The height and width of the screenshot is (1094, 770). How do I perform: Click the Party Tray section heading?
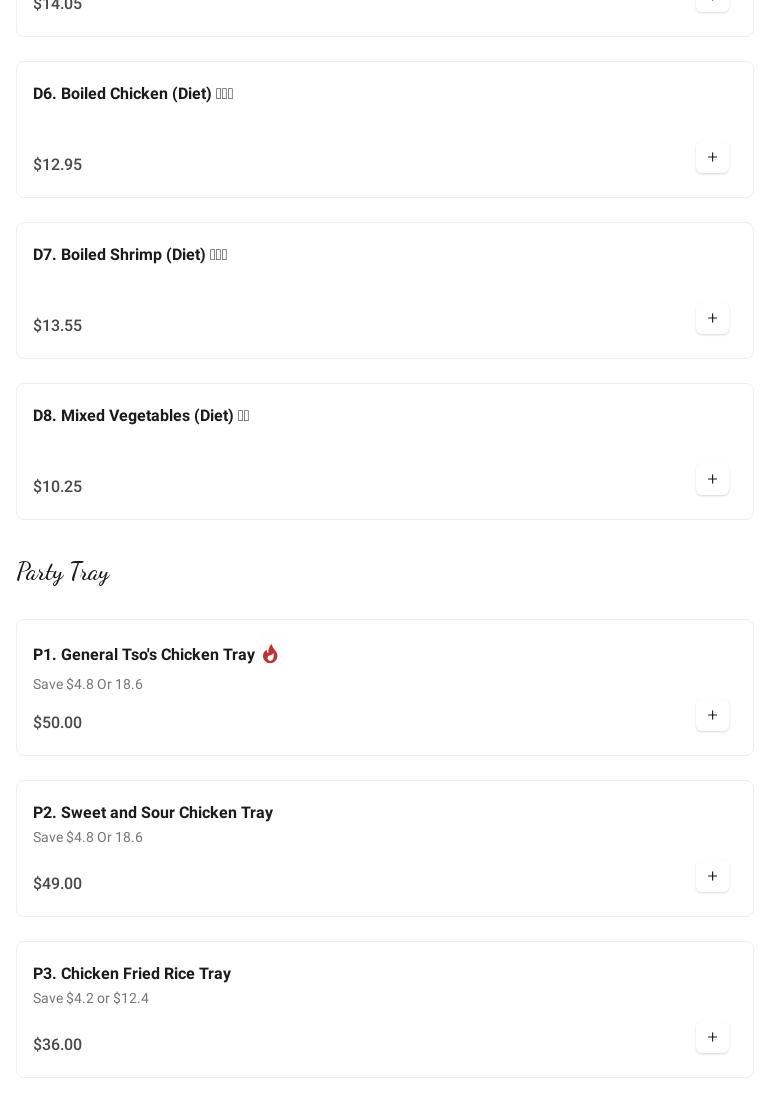click(63, 572)
